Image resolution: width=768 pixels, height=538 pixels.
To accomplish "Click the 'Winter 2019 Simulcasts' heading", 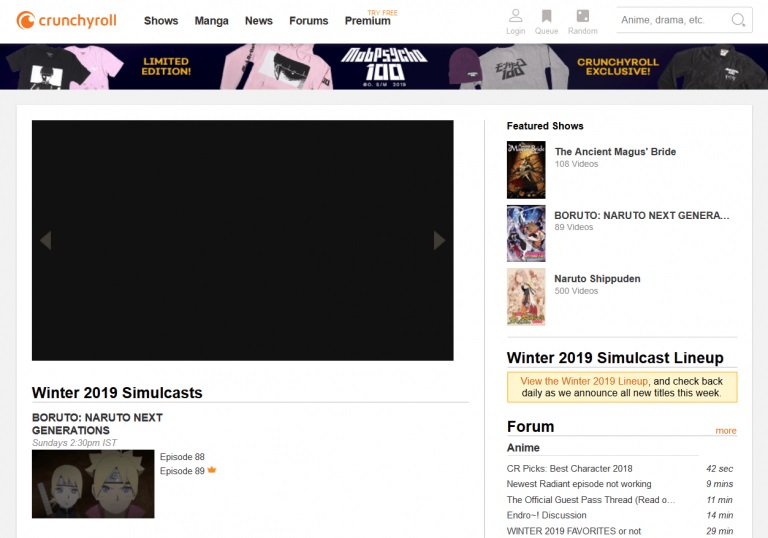I will (117, 392).
